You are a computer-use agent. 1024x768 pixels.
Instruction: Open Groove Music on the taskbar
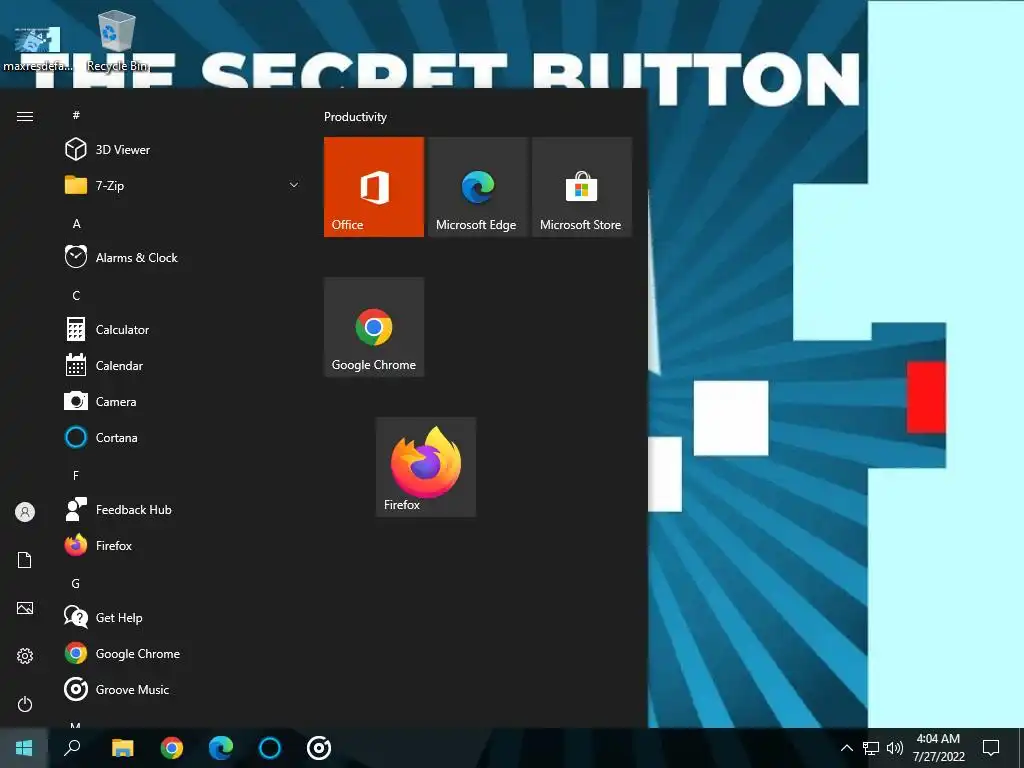click(319, 748)
